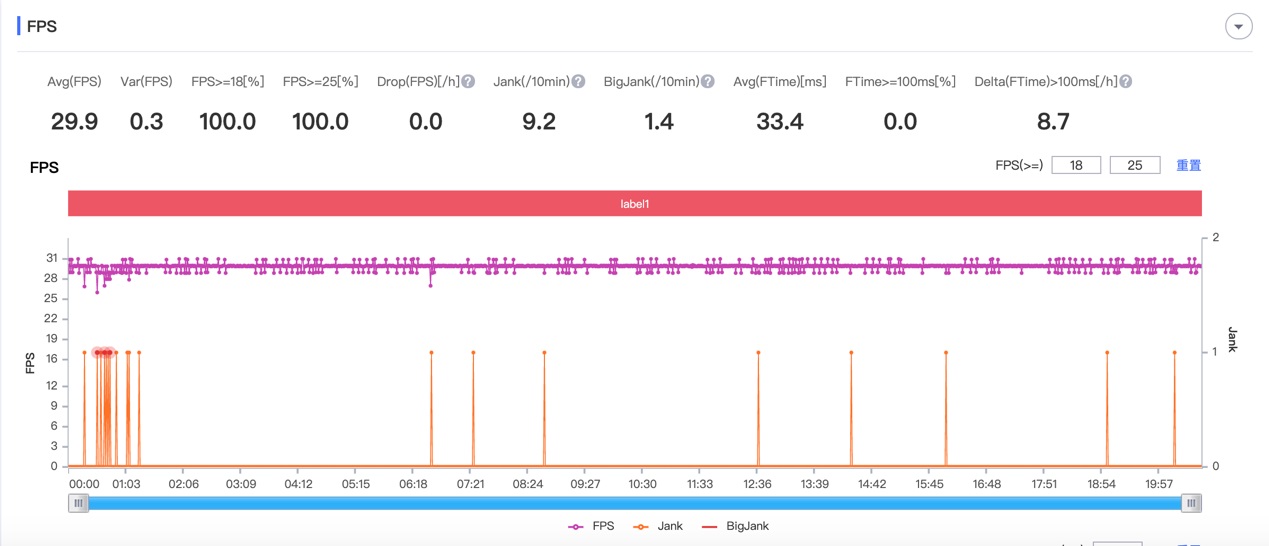Grab the left handle of the time range slider

coord(78,504)
